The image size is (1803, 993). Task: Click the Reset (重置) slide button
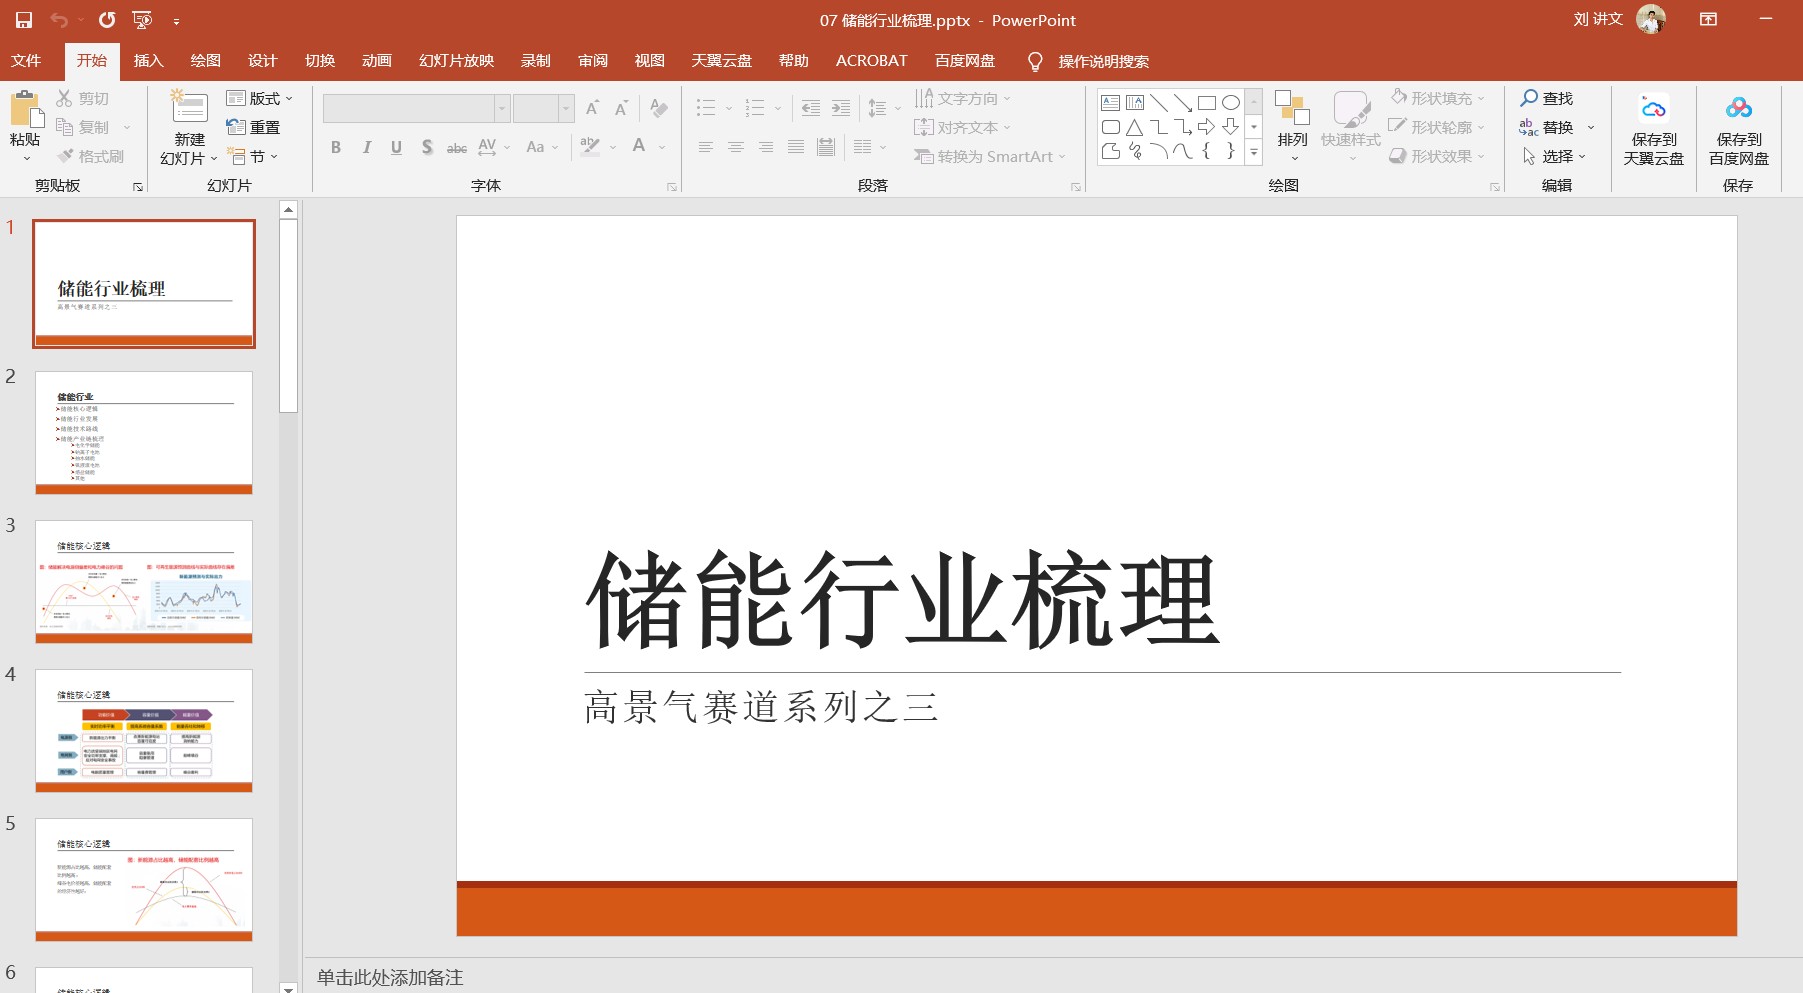pyautogui.click(x=253, y=127)
